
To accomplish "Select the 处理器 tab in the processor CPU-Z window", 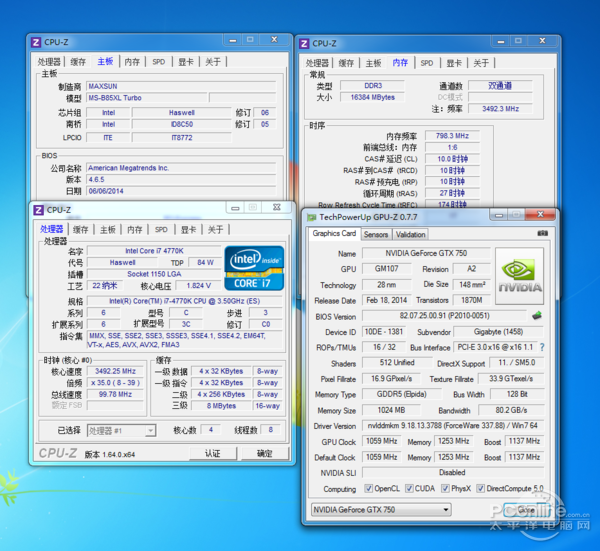I will click(52, 229).
